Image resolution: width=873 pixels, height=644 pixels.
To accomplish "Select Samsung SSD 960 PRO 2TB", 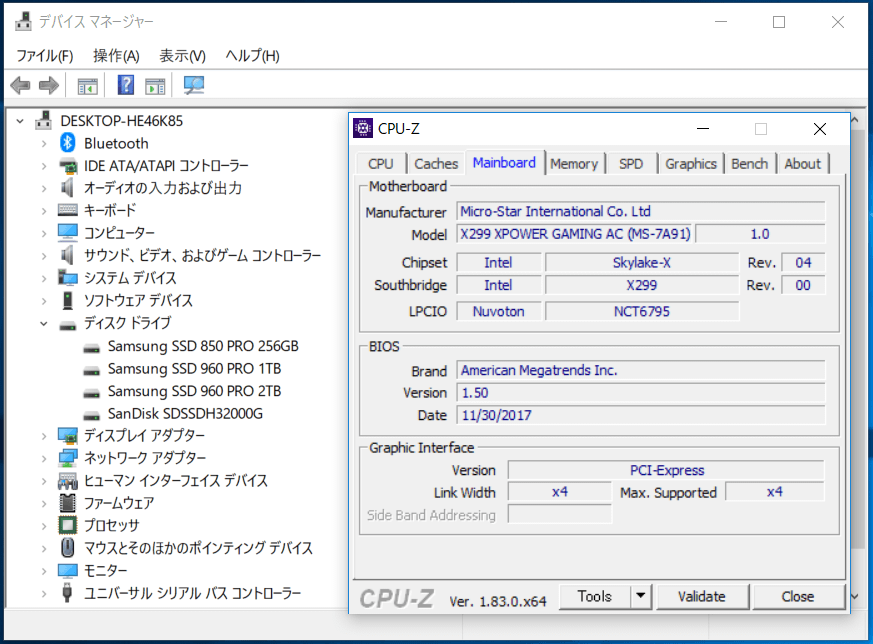I will pos(194,391).
